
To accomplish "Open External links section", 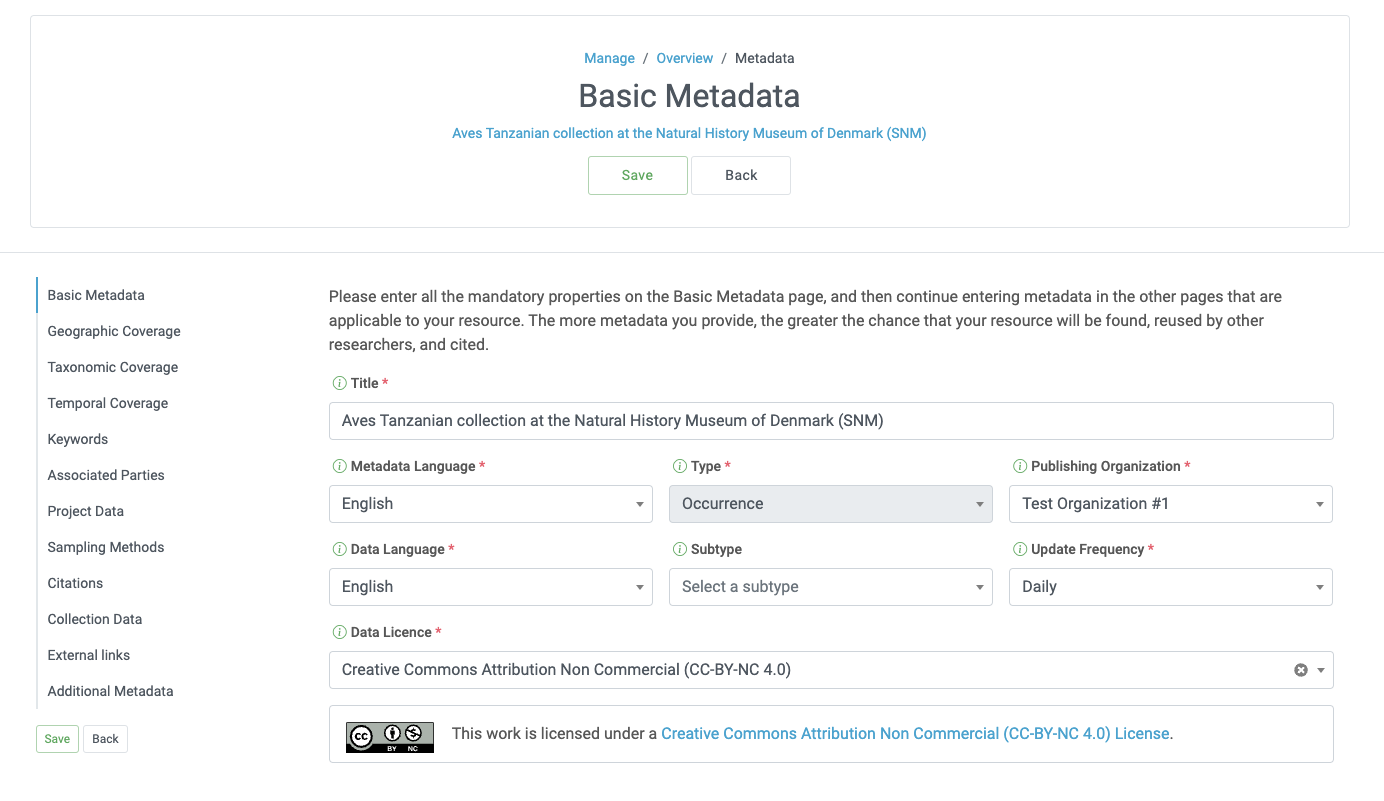I will tap(89, 655).
